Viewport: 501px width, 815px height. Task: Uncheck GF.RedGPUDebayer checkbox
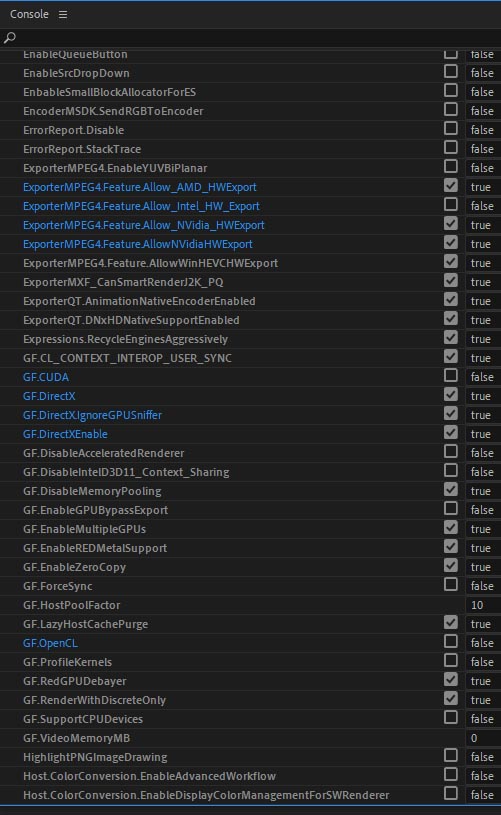pos(451,680)
